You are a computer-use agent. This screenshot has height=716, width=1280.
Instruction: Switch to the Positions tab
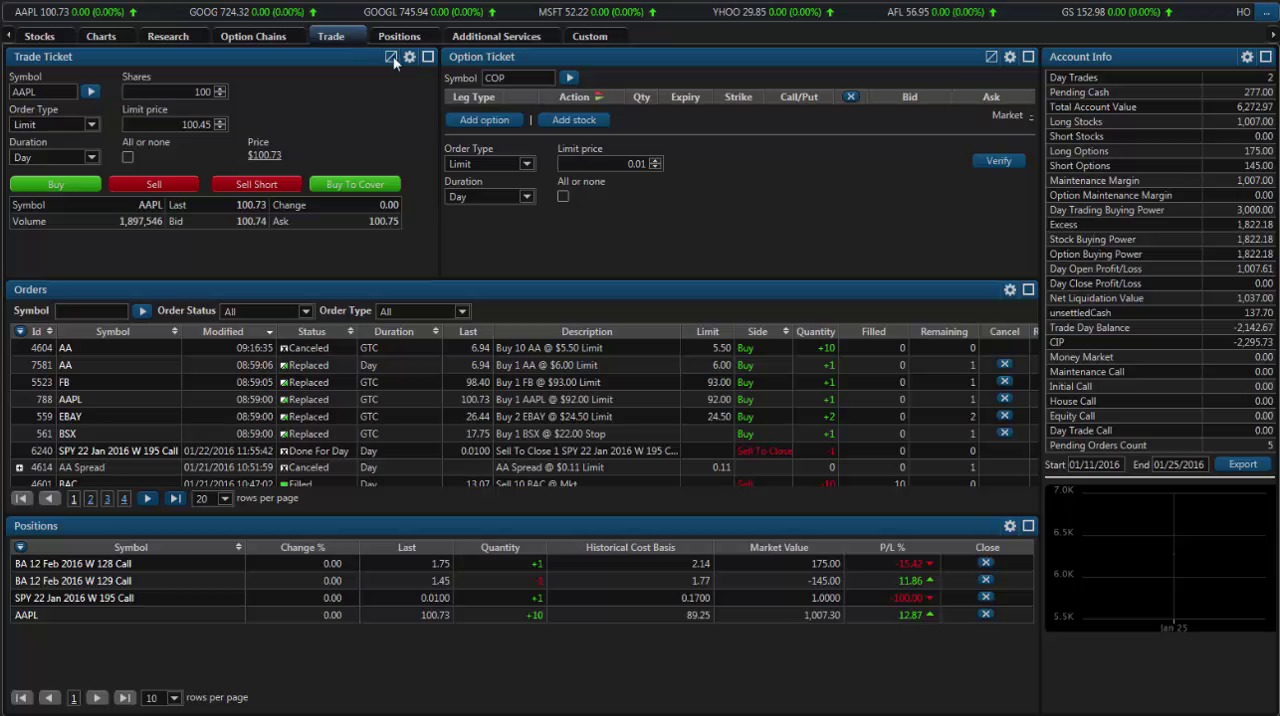click(399, 37)
